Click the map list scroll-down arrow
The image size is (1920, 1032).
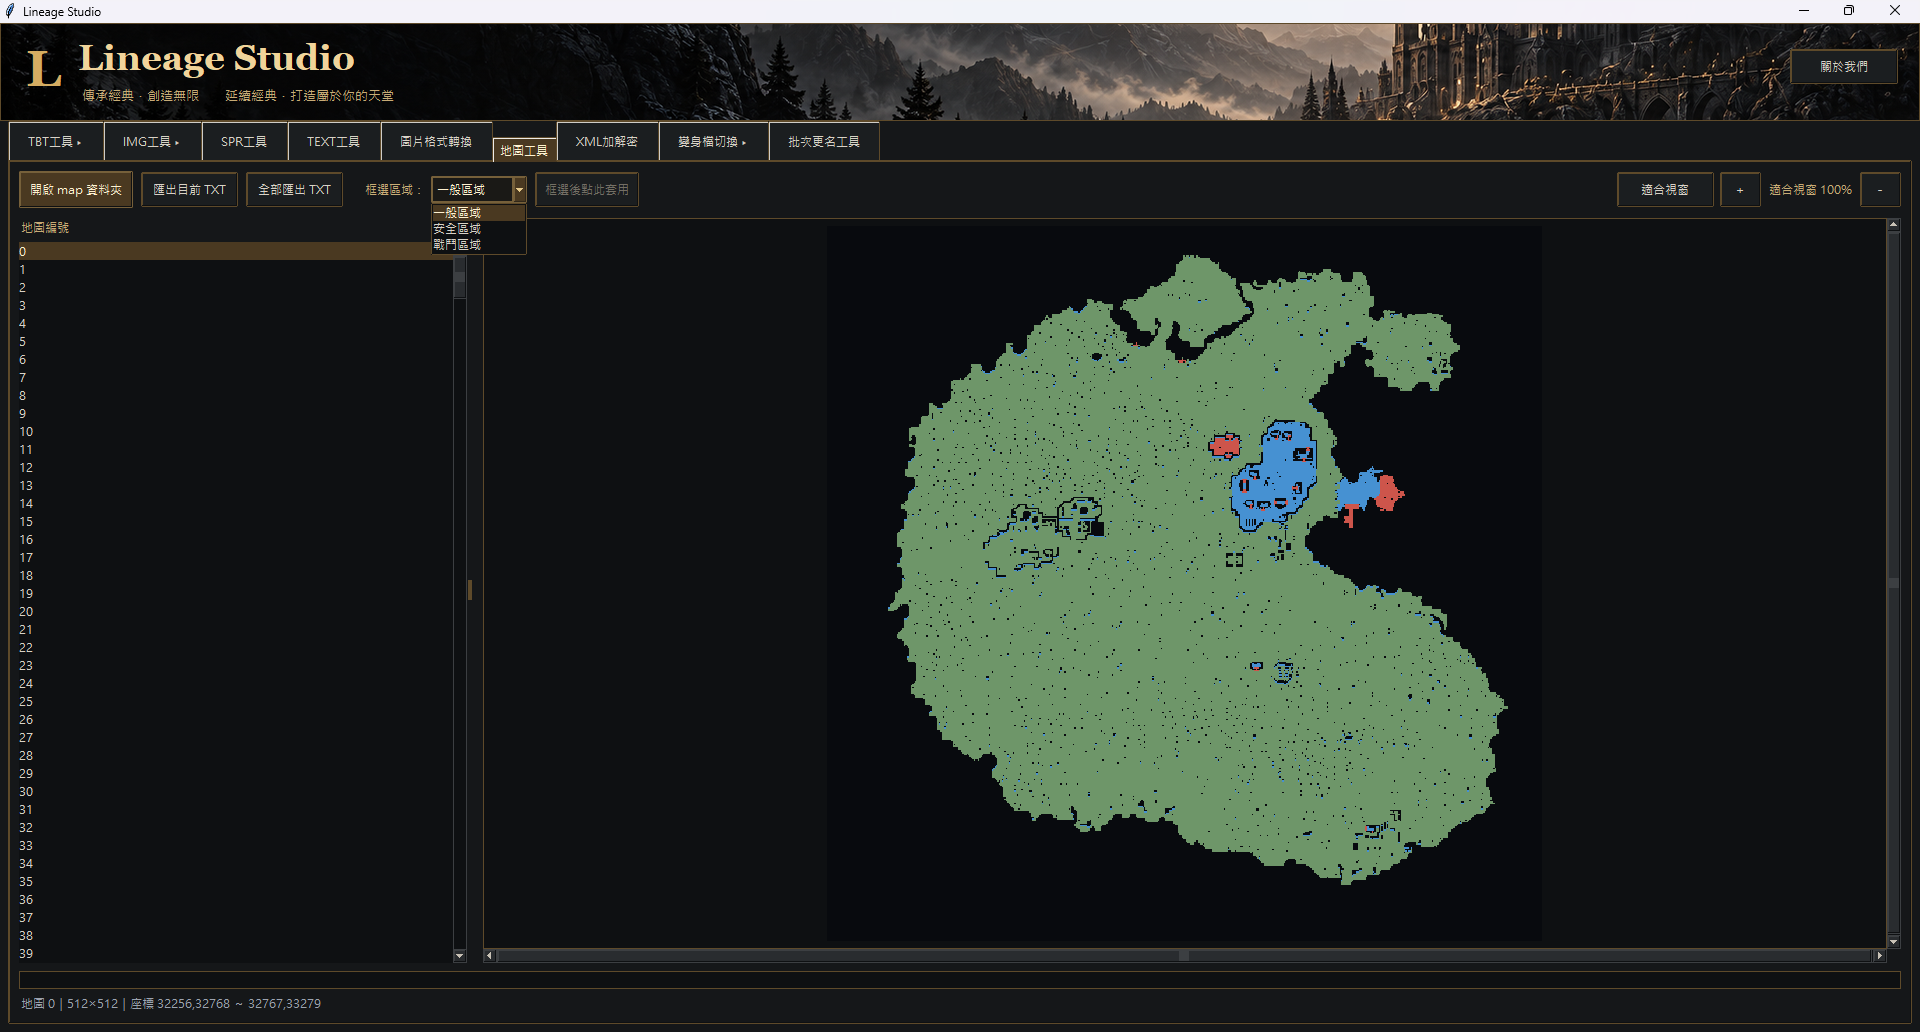pyautogui.click(x=459, y=956)
